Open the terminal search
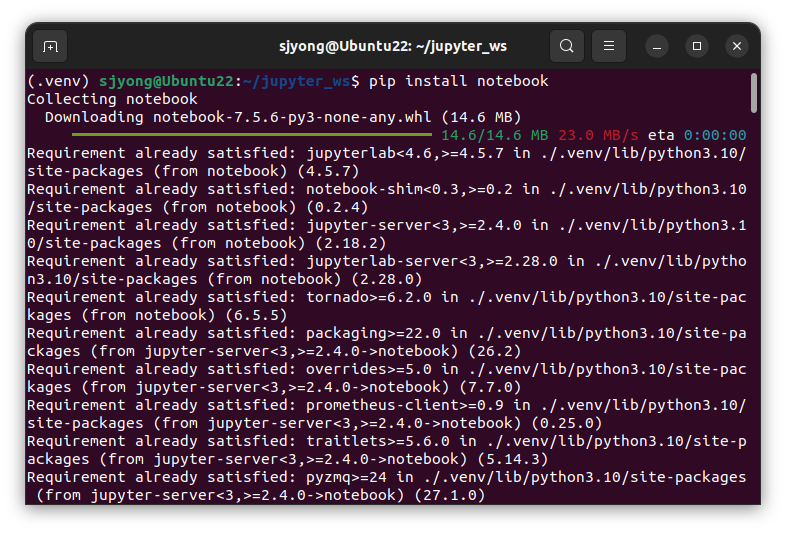786x533 pixels. pos(566,46)
